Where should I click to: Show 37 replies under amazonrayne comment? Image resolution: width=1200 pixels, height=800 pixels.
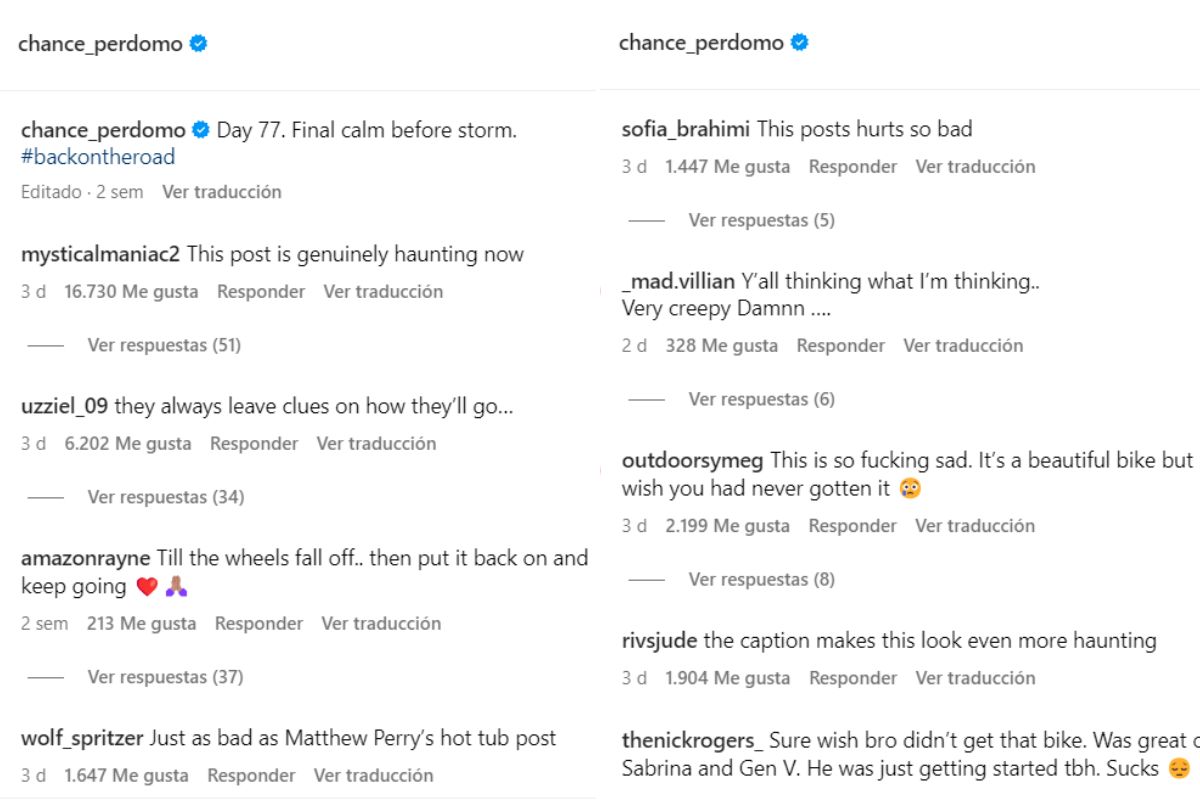click(165, 677)
